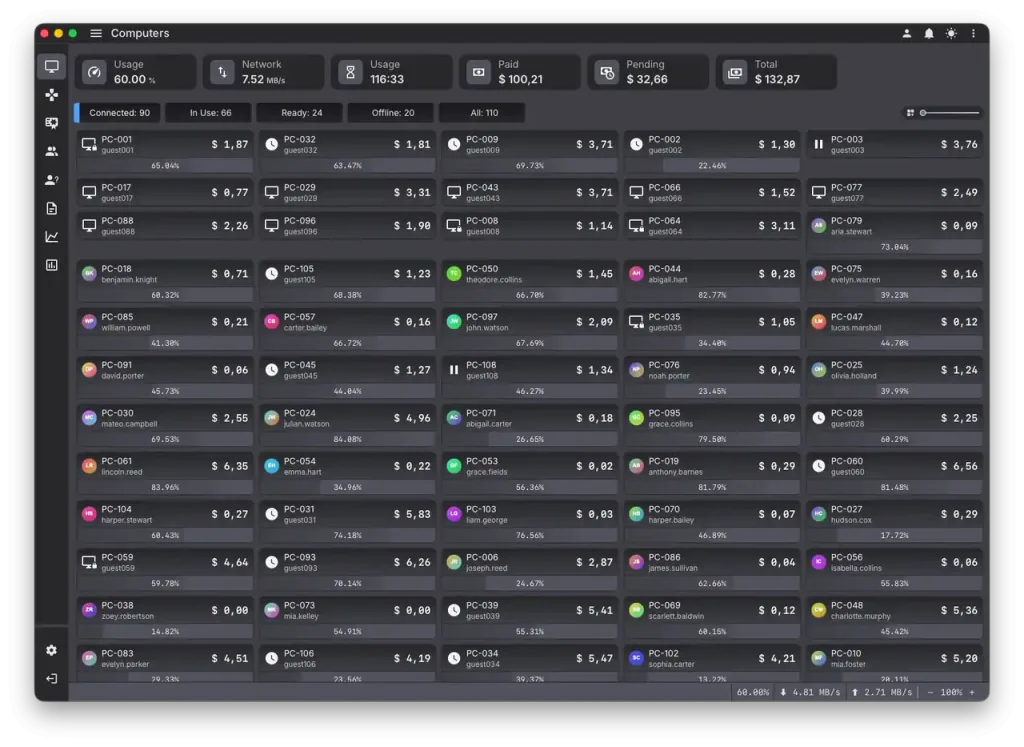Click the Pending payment clock-money icon
The width and height of the screenshot is (1024, 747).
[x=607, y=72]
